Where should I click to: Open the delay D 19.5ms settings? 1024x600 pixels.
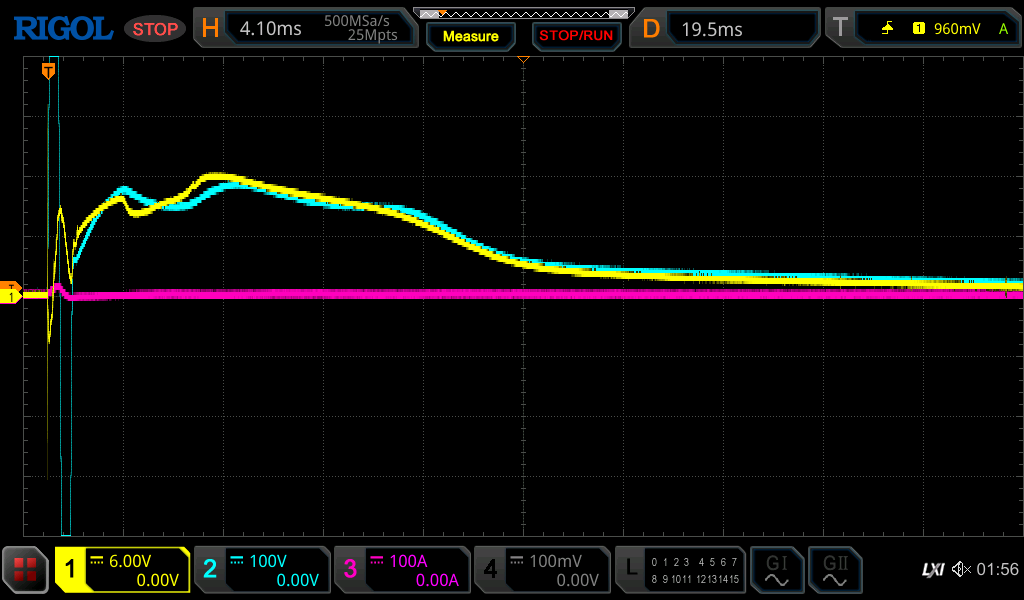tap(727, 29)
